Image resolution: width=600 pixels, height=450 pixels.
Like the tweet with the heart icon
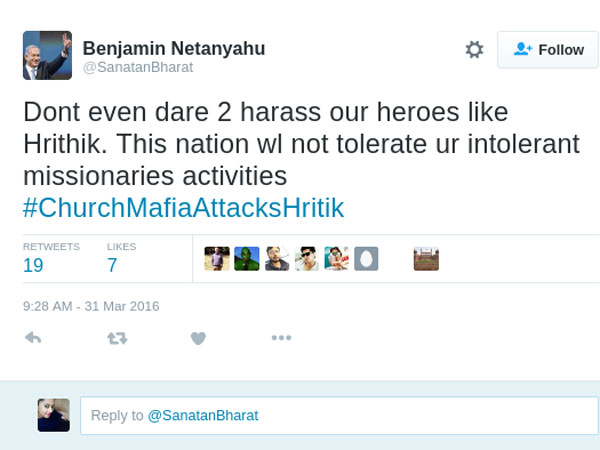[198, 338]
